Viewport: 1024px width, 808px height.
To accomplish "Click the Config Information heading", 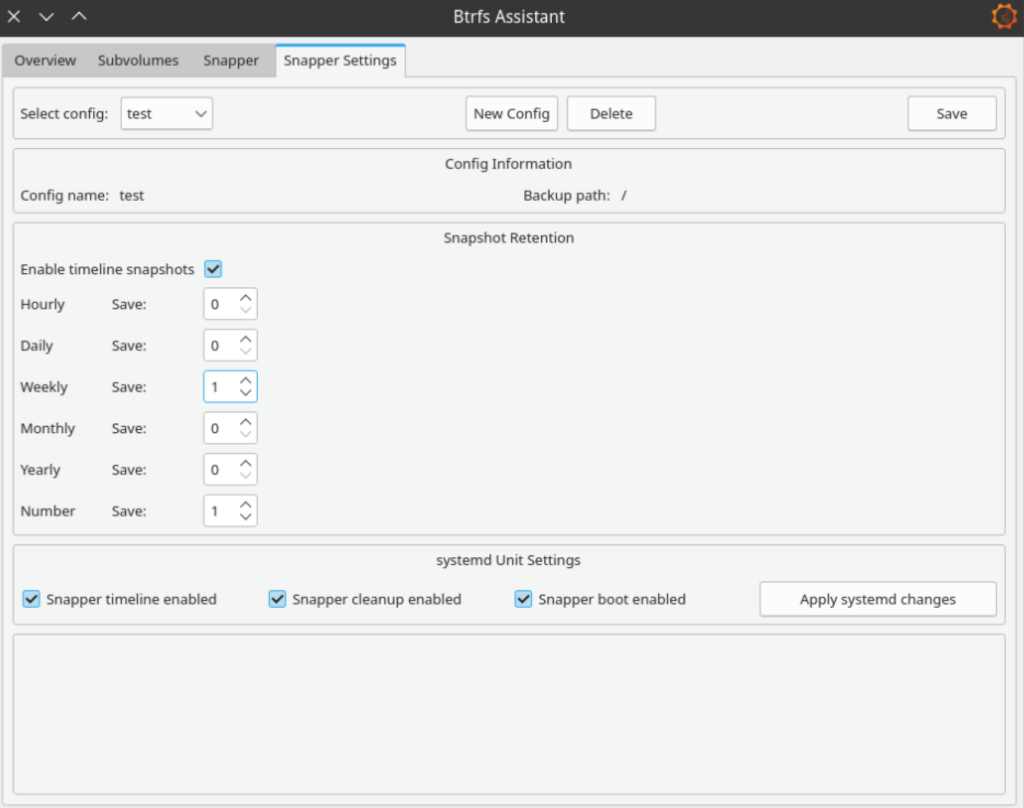I will coord(508,164).
